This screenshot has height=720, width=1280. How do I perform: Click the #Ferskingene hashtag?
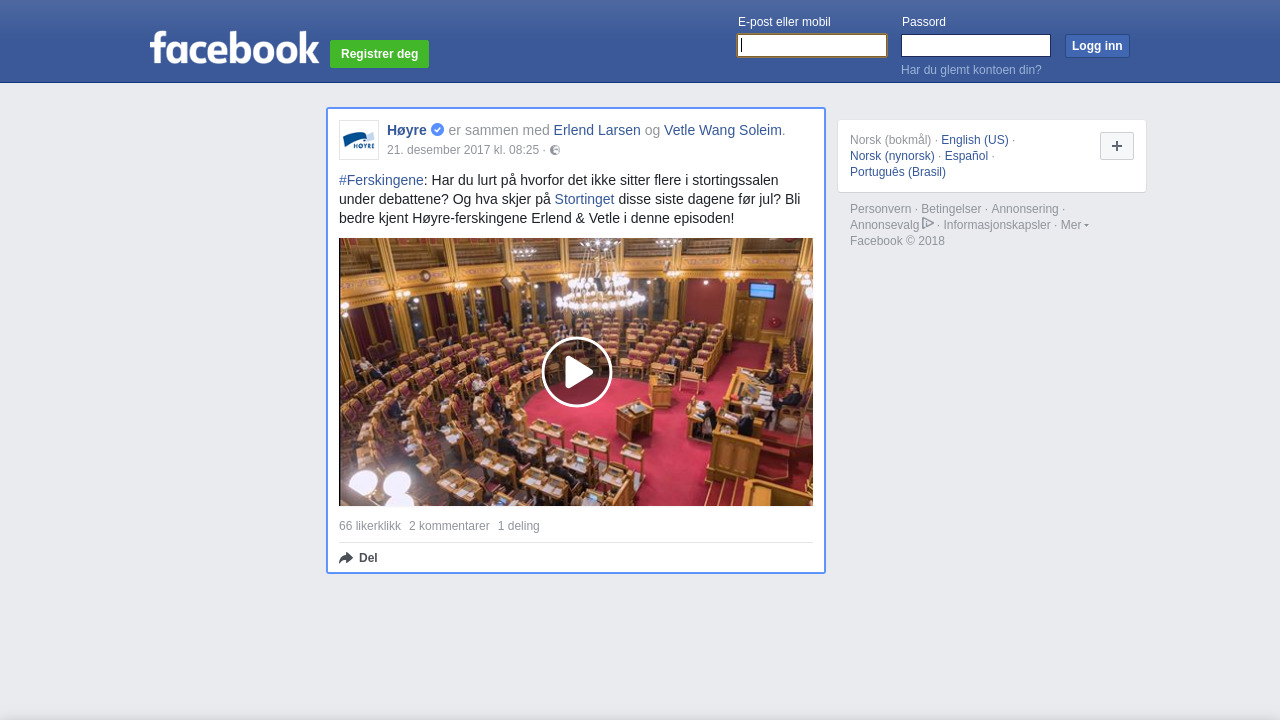[381, 180]
